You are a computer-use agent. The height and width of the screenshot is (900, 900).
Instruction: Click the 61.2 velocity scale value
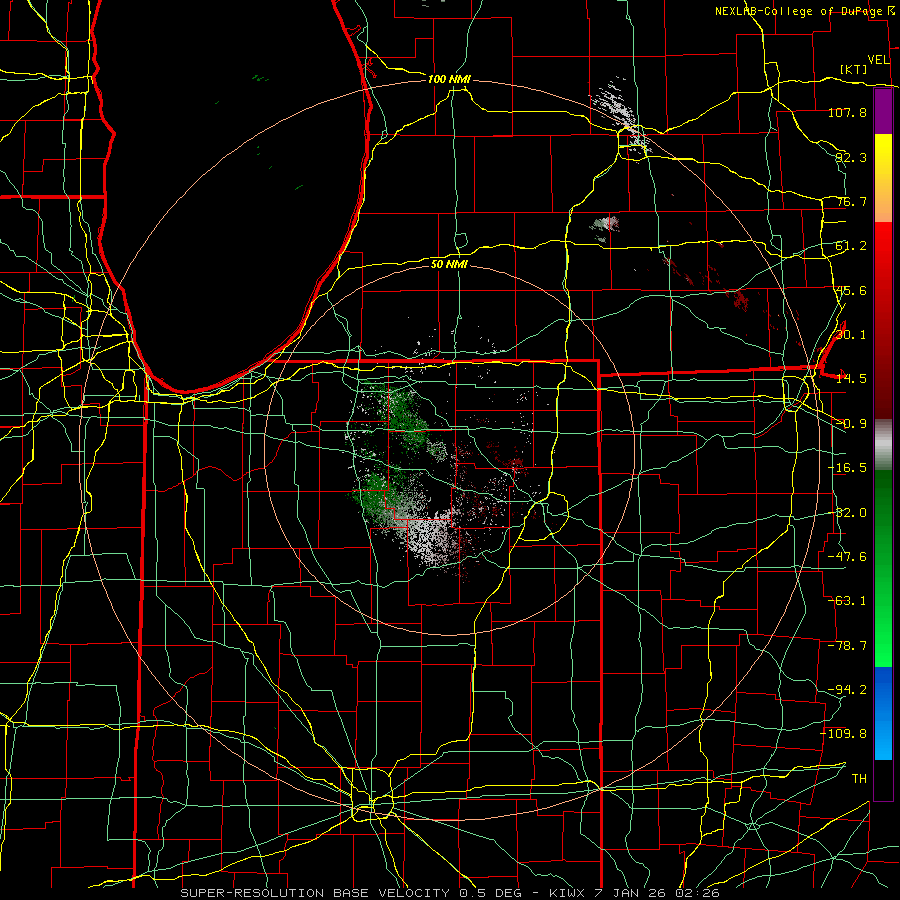click(x=851, y=246)
